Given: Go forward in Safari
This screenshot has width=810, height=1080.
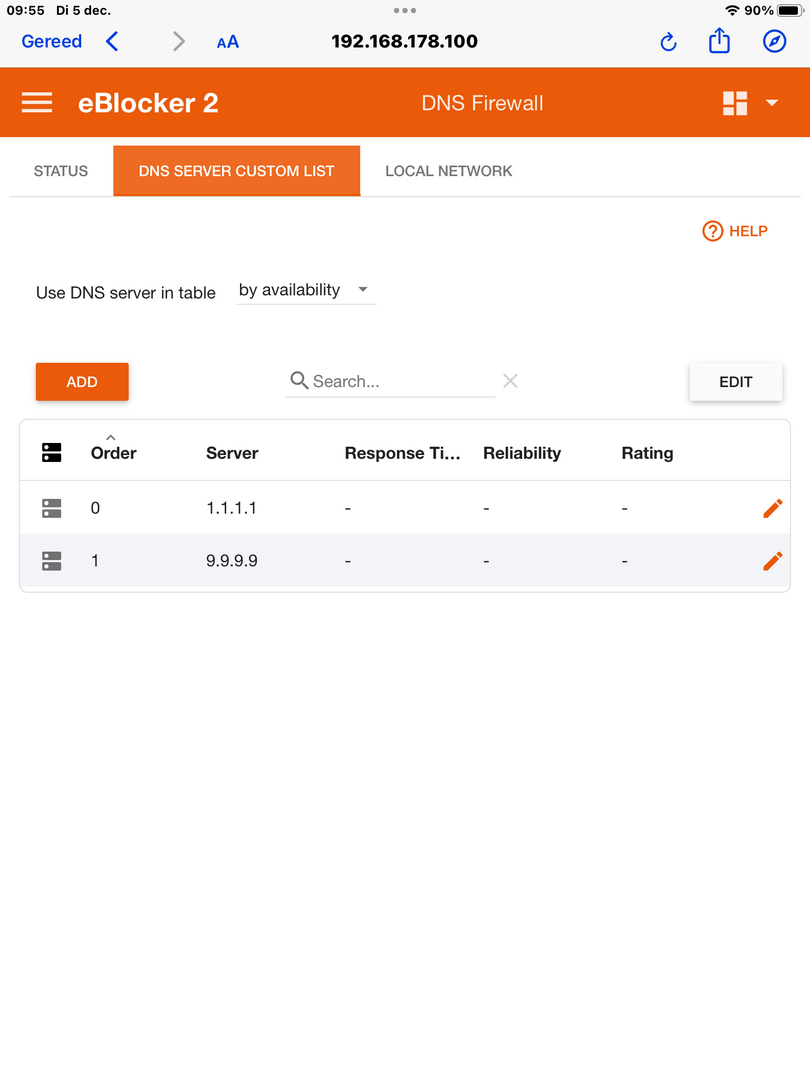Looking at the screenshot, I should (178, 41).
